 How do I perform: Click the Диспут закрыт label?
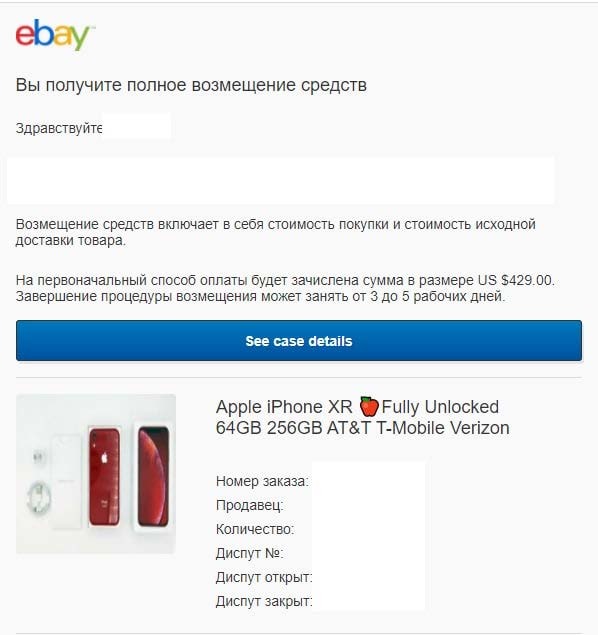pos(264,601)
